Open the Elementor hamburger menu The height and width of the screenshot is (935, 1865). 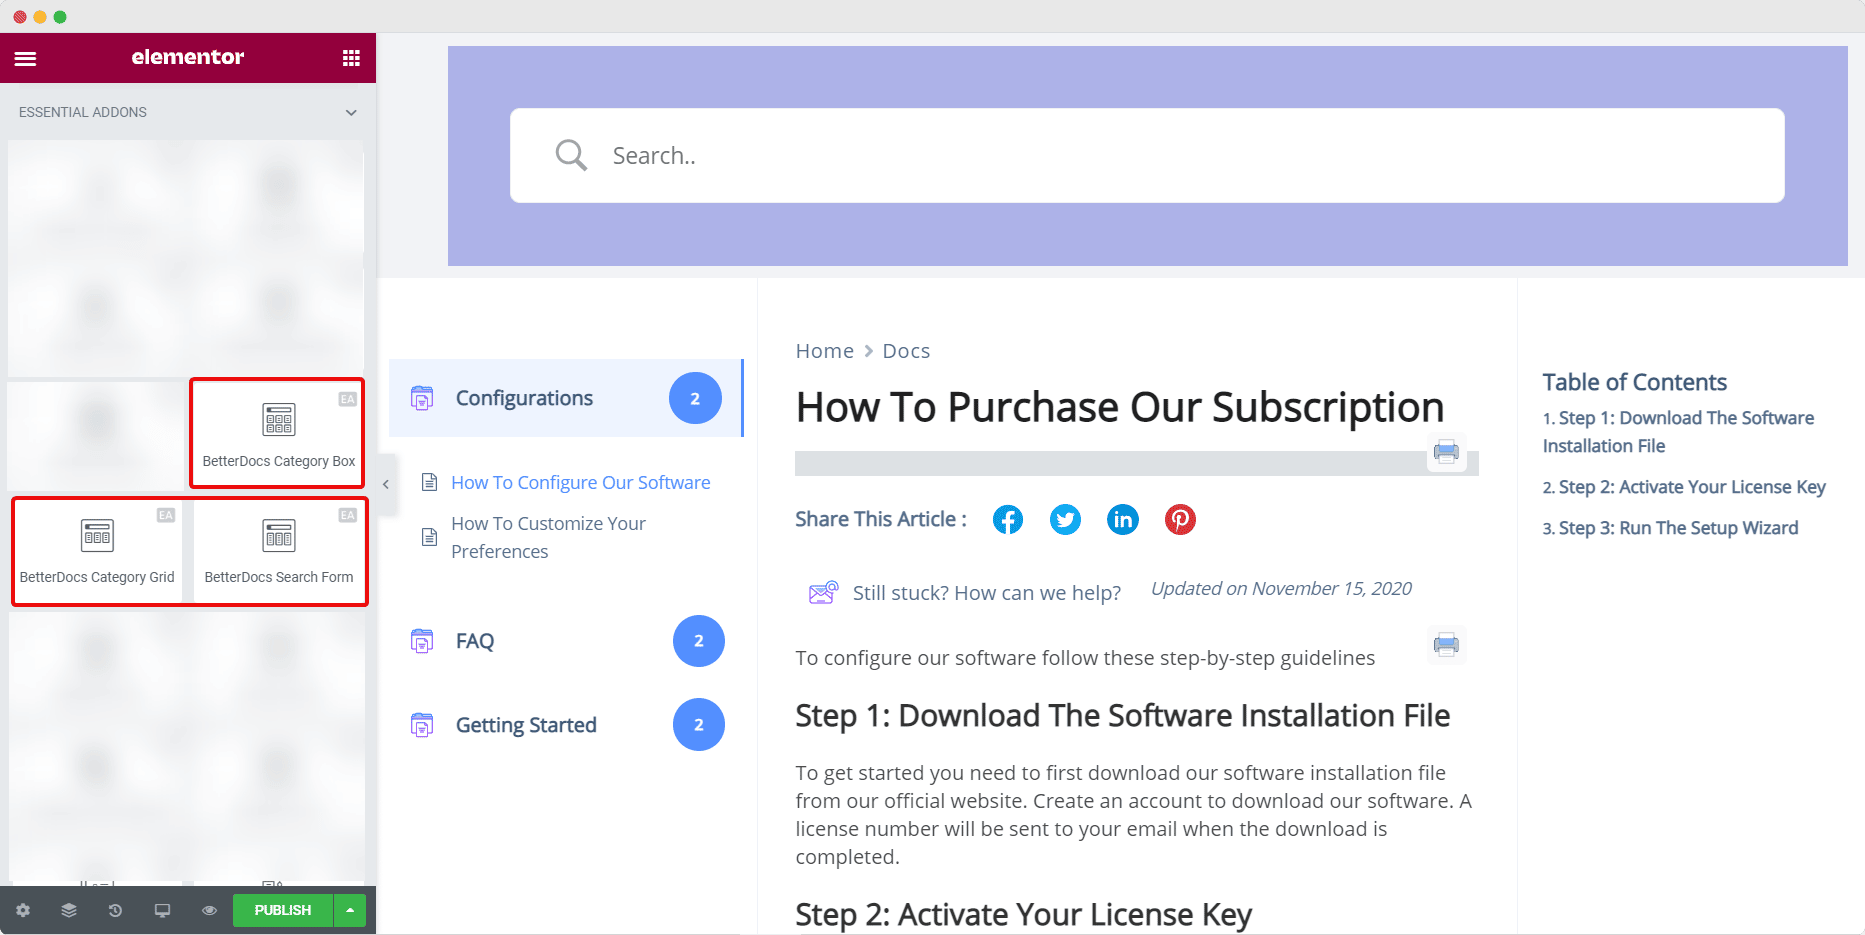(x=25, y=57)
